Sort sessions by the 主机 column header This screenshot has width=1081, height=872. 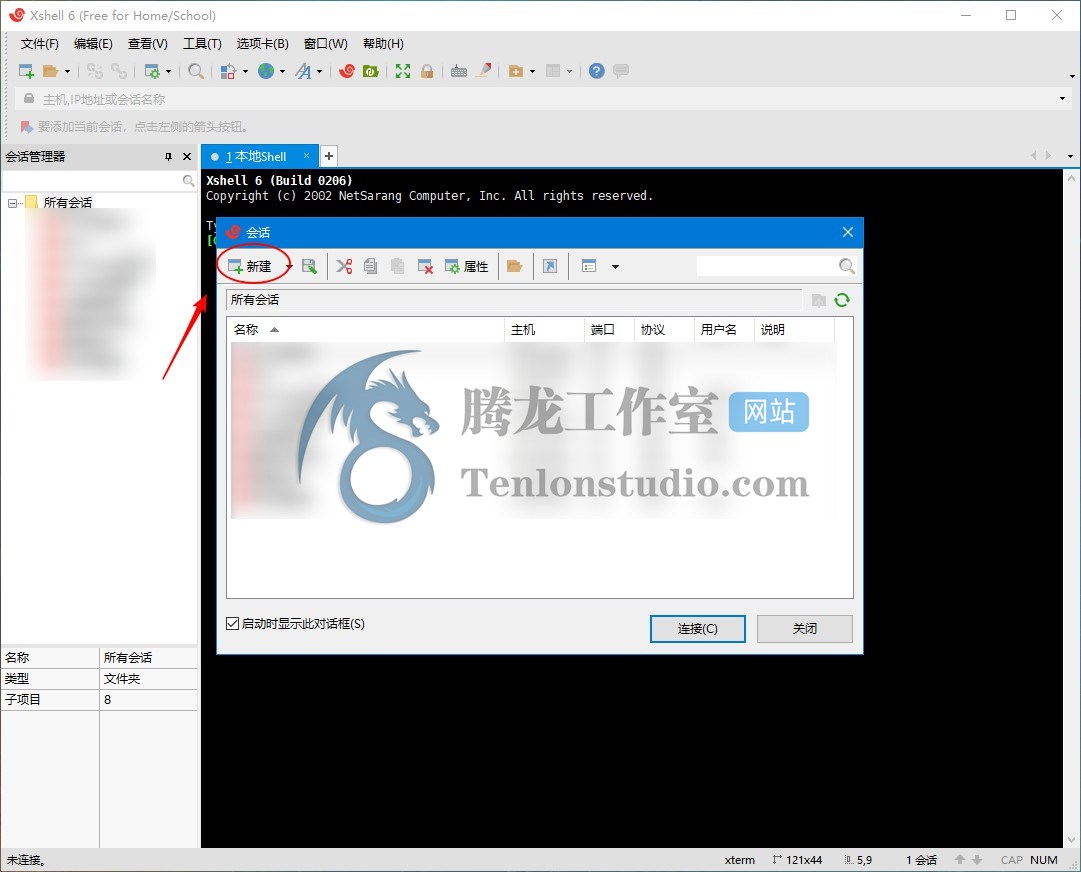pos(544,329)
